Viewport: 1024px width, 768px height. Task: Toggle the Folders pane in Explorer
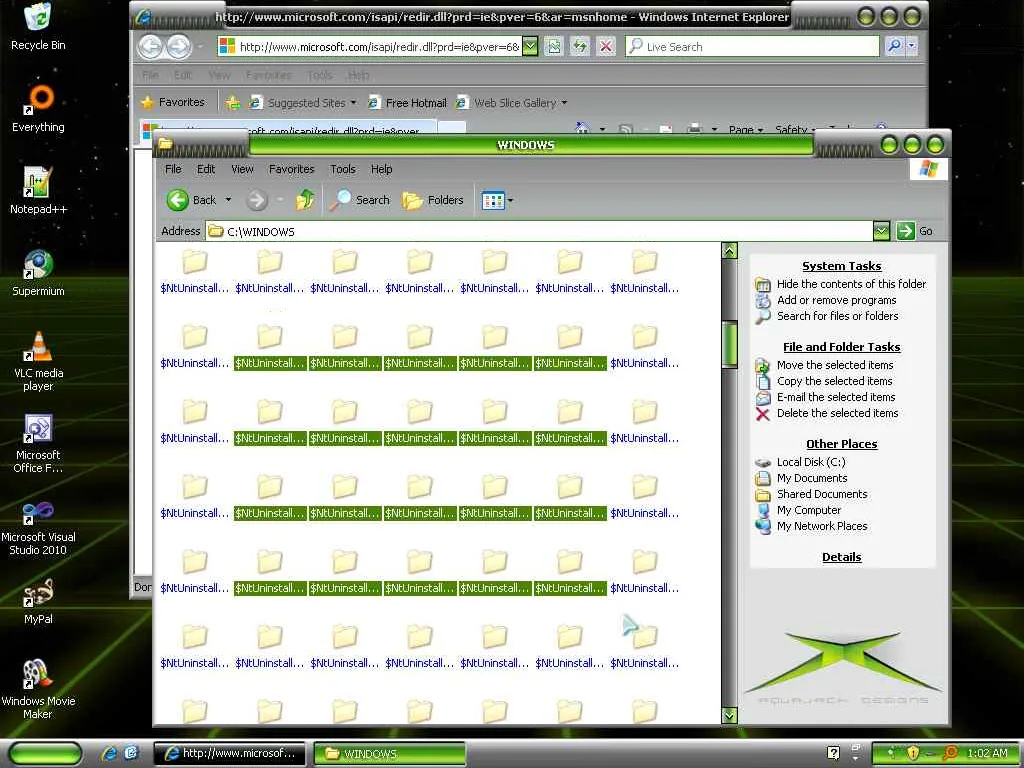click(x=432, y=200)
